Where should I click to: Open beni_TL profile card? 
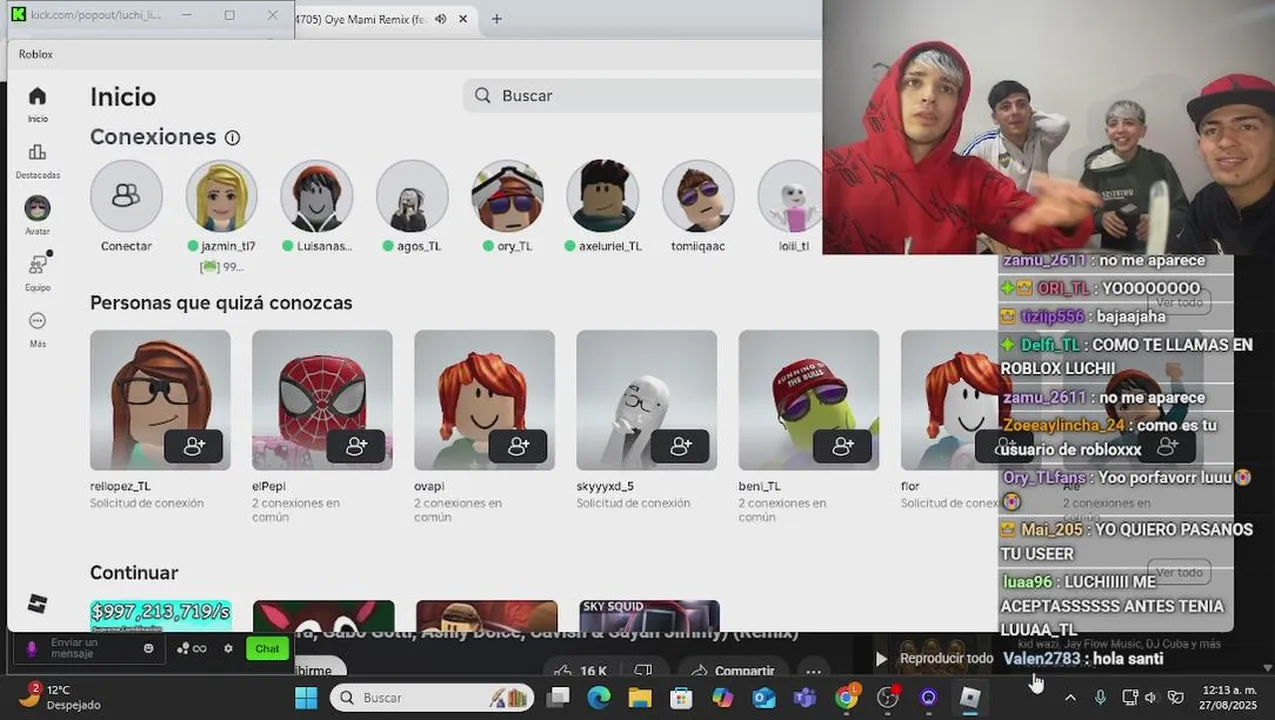809,400
